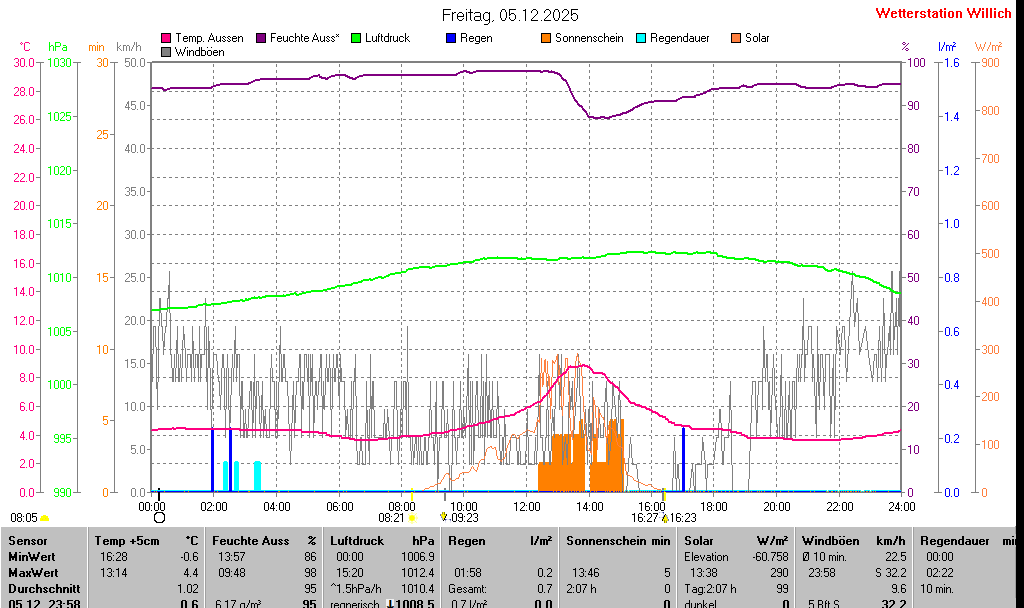Click the green Luftdruck legend square
The image size is (1024, 608).
click(356, 38)
